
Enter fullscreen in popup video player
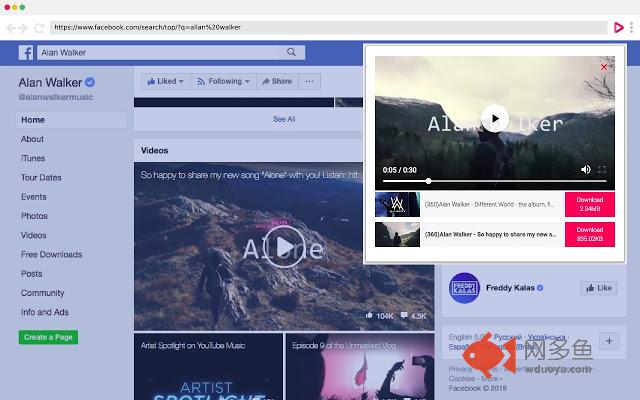tap(602, 169)
